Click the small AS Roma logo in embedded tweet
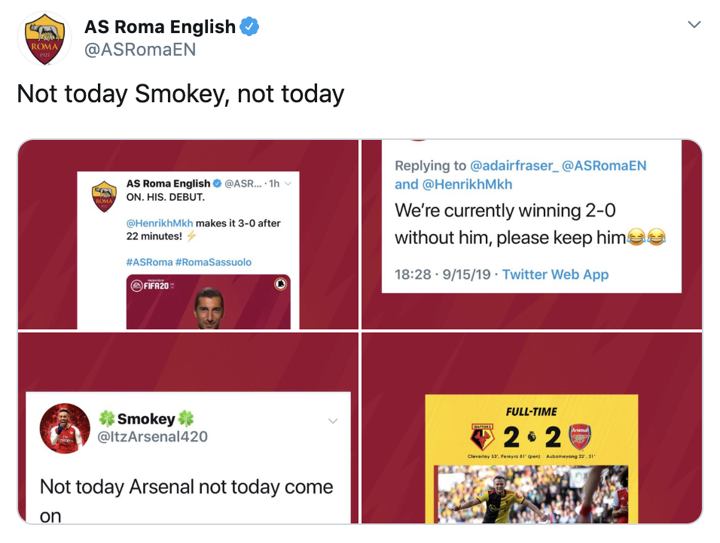Viewport: 720px width, 543px height. pyautogui.click(x=104, y=192)
